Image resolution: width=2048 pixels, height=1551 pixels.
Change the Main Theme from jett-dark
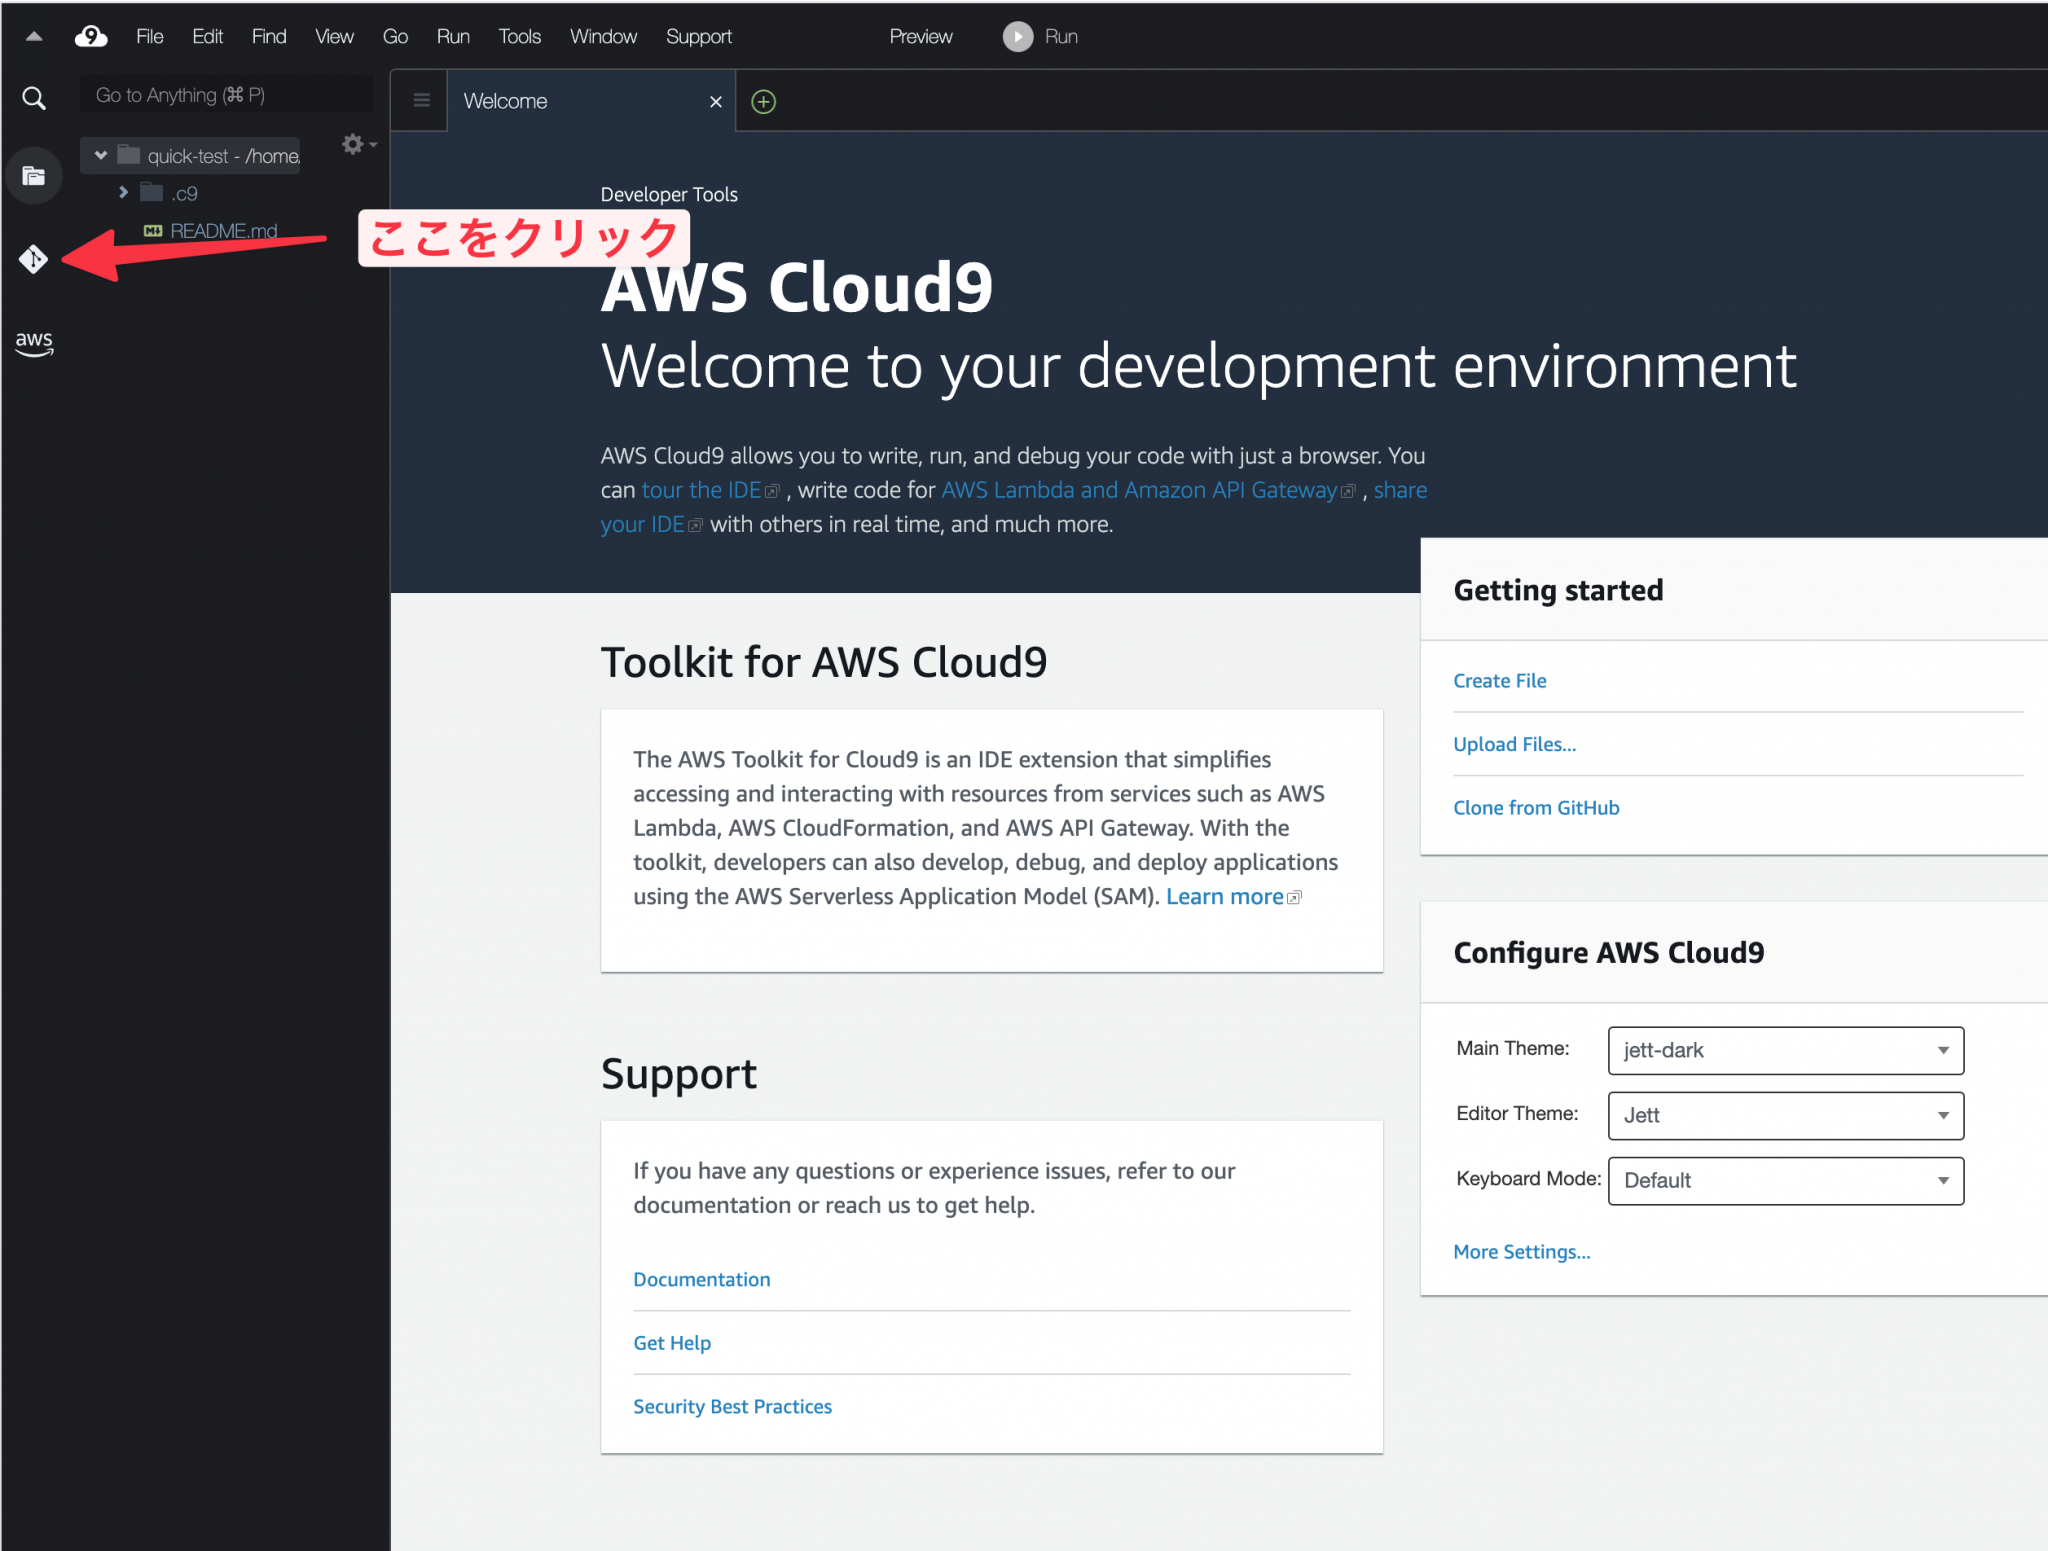[x=1785, y=1050]
